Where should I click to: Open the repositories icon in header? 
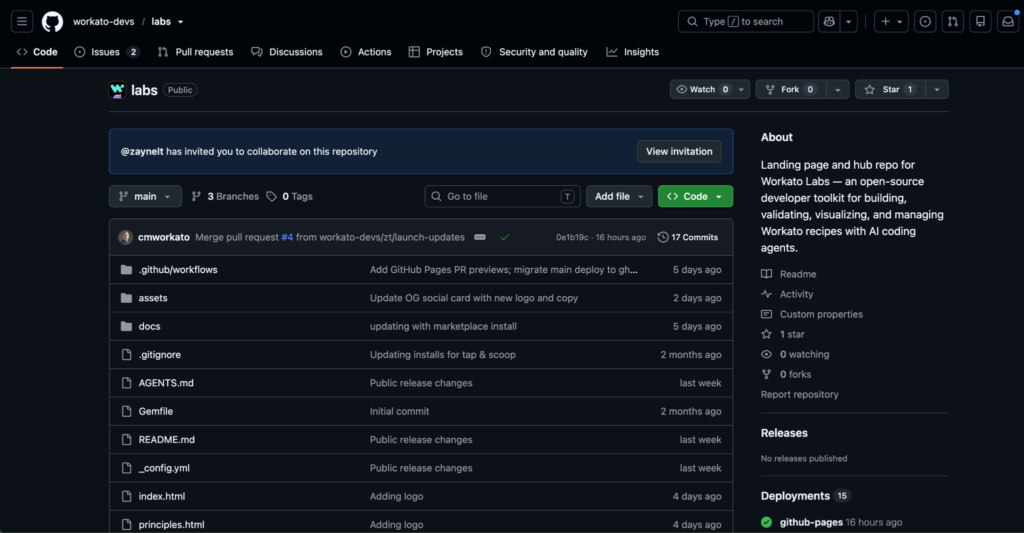980,22
